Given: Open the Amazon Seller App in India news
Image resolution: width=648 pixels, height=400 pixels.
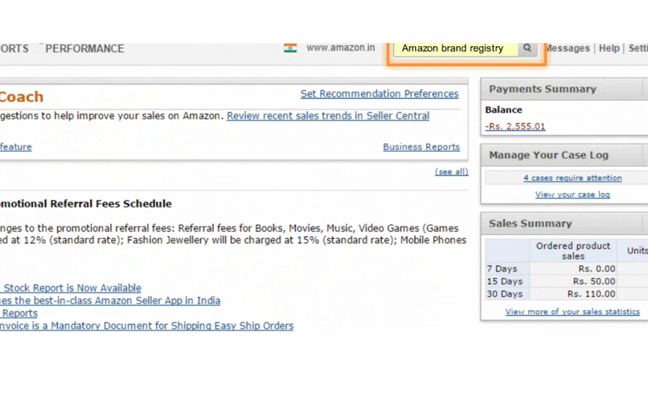Looking at the screenshot, I should (x=110, y=300).
